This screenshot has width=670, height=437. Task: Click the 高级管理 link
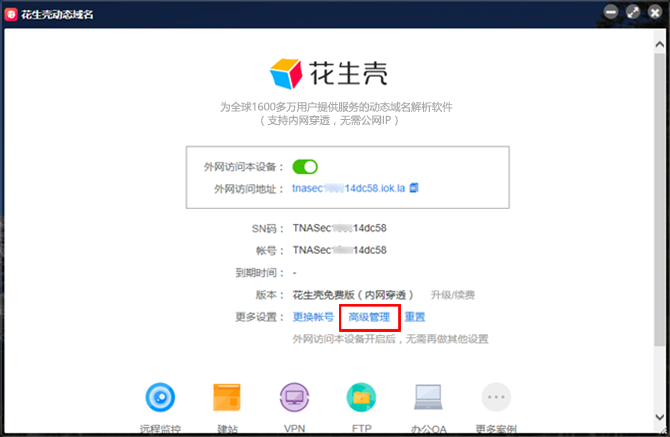click(369, 317)
